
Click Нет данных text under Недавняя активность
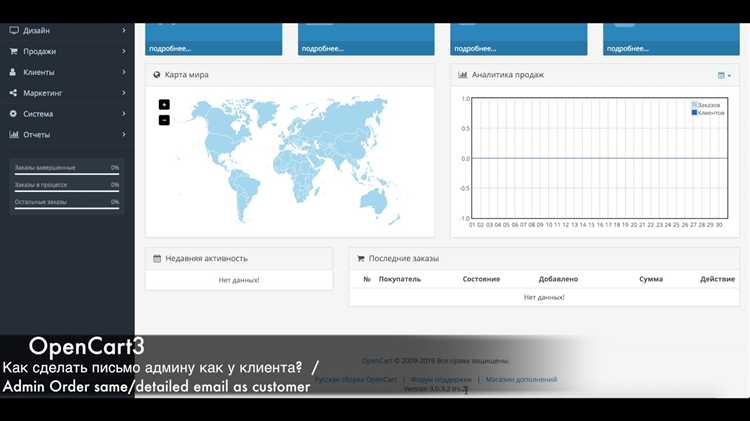(x=239, y=280)
